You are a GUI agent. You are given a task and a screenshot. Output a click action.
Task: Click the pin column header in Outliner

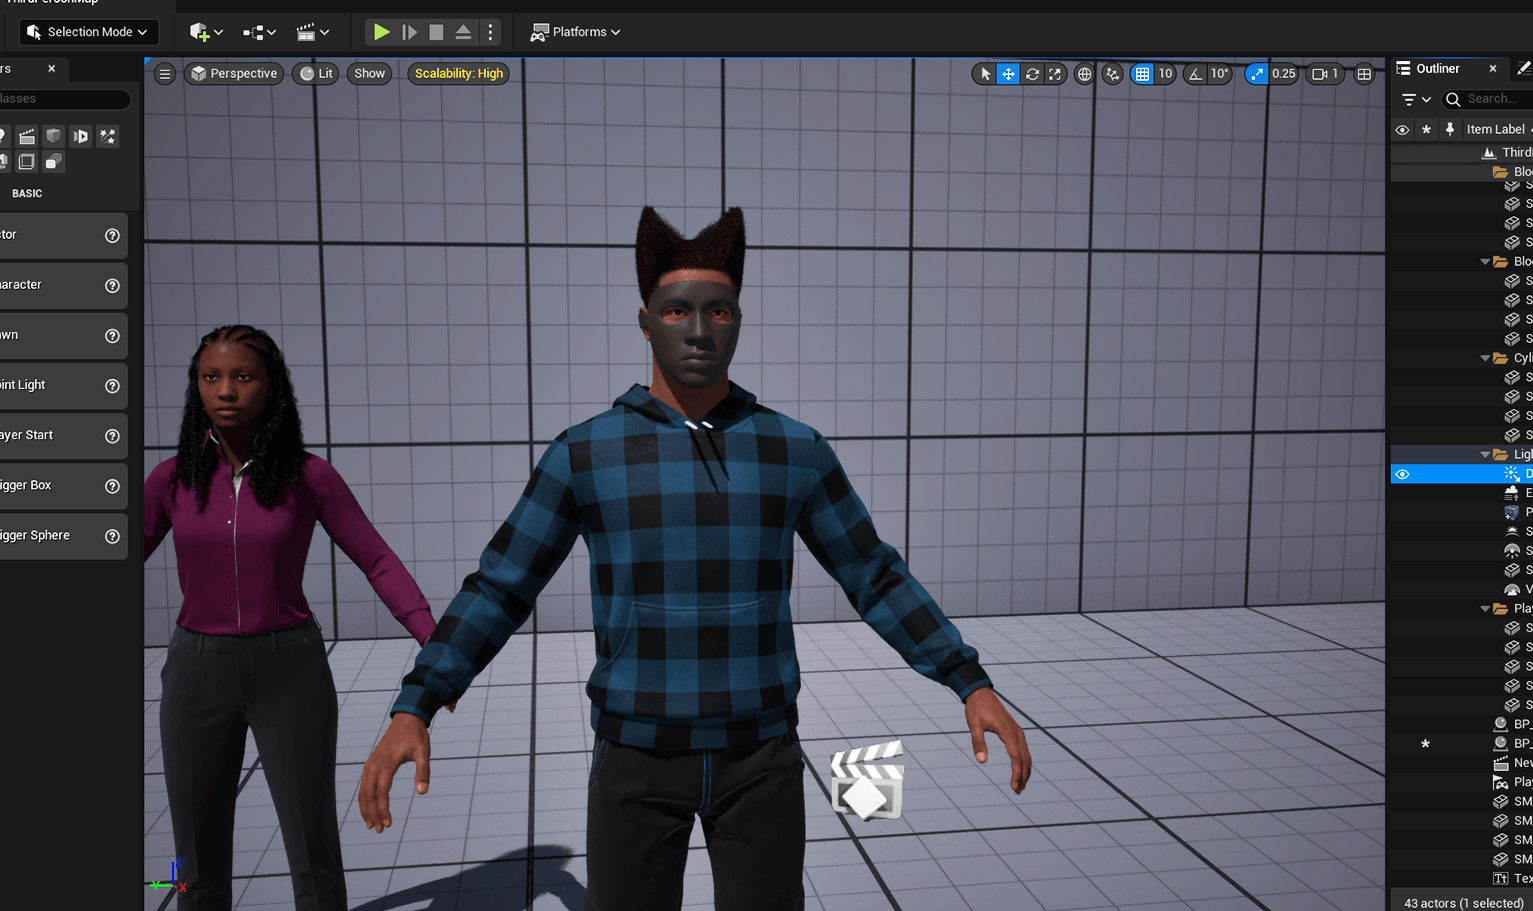[1449, 130]
